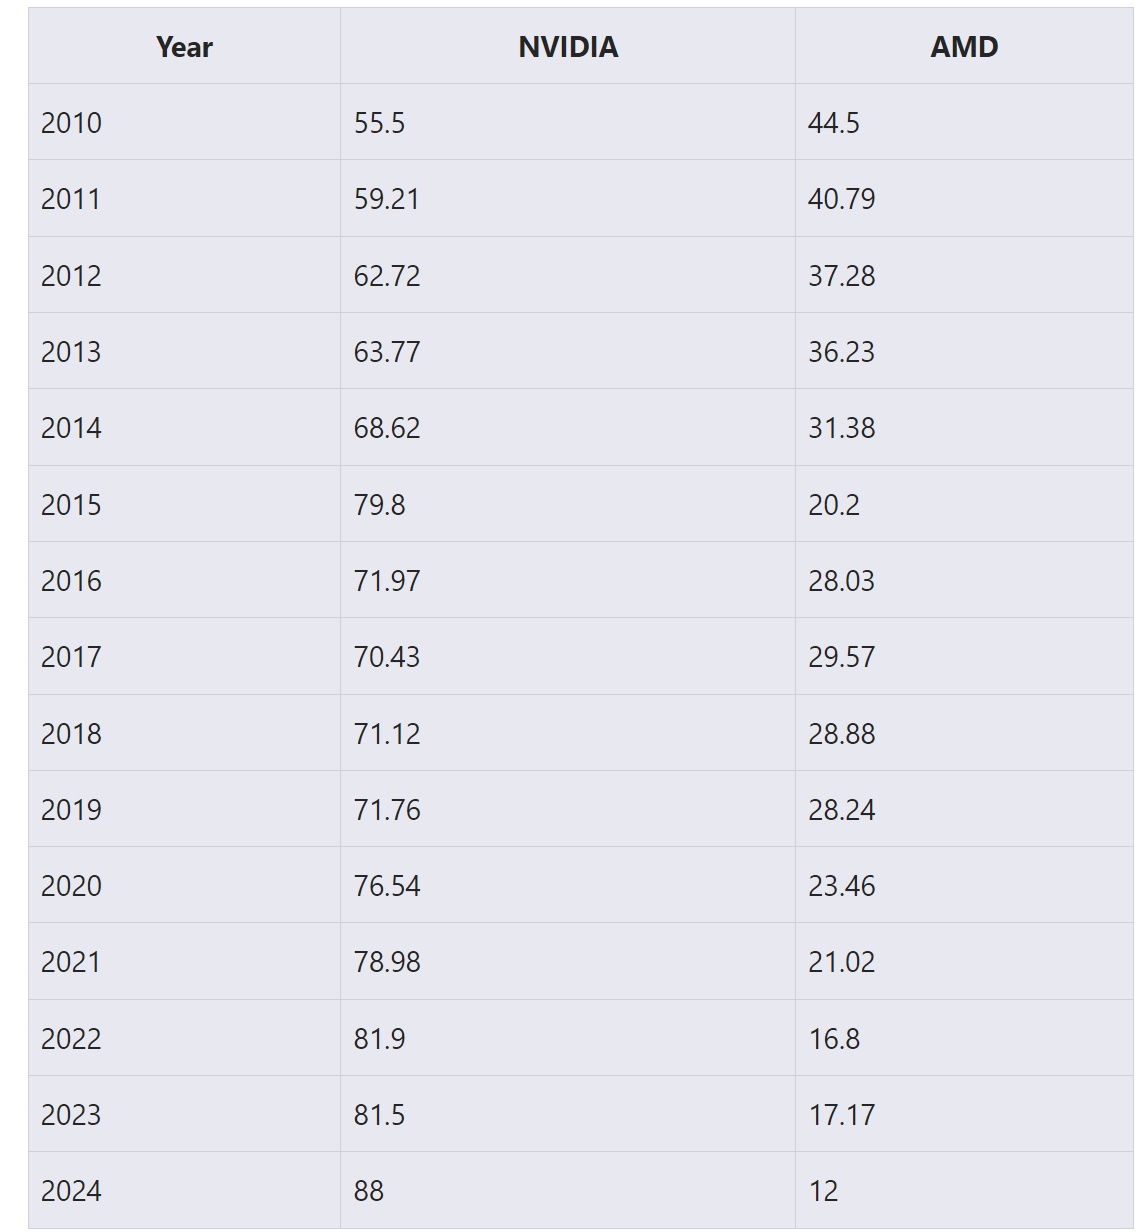Image resolution: width=1143 pixels, height=1232 pixels.
Task: Select the 2010 year cell
Action: 71,123
